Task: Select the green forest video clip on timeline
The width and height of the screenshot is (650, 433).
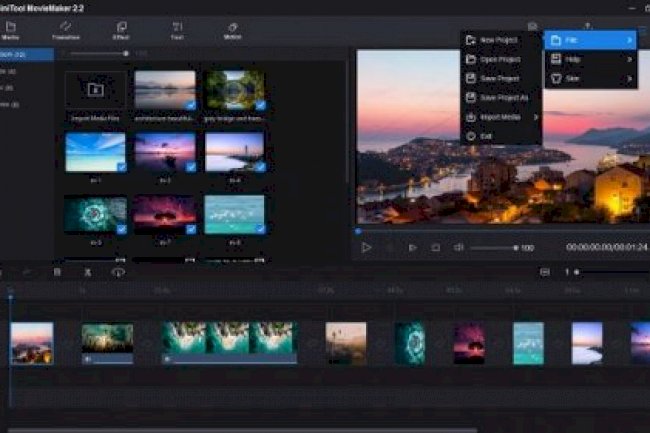Action: point(107,343)
